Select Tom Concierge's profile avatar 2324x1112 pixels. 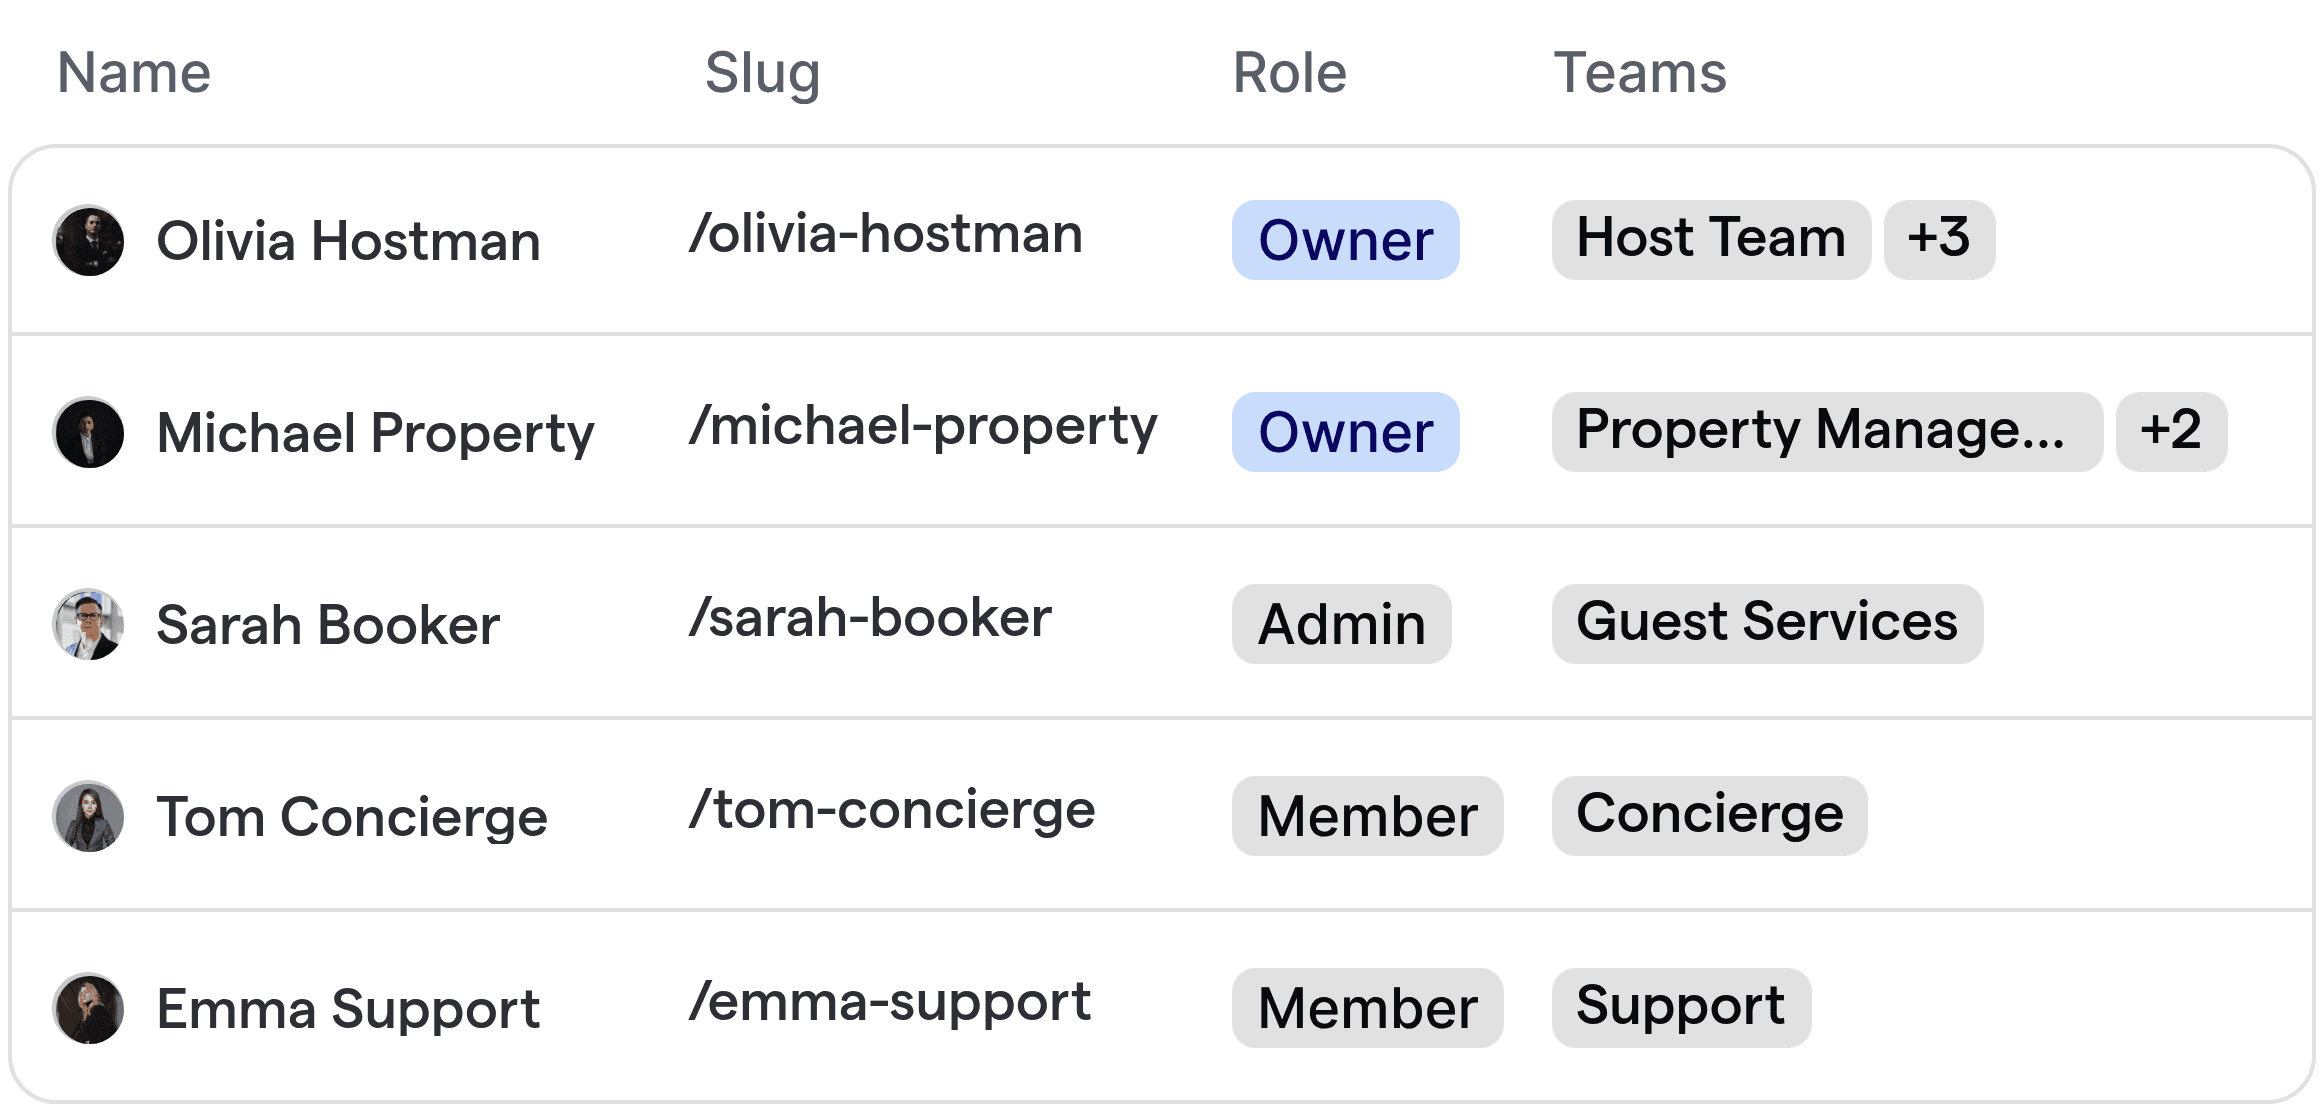click(x=89, y=817)
